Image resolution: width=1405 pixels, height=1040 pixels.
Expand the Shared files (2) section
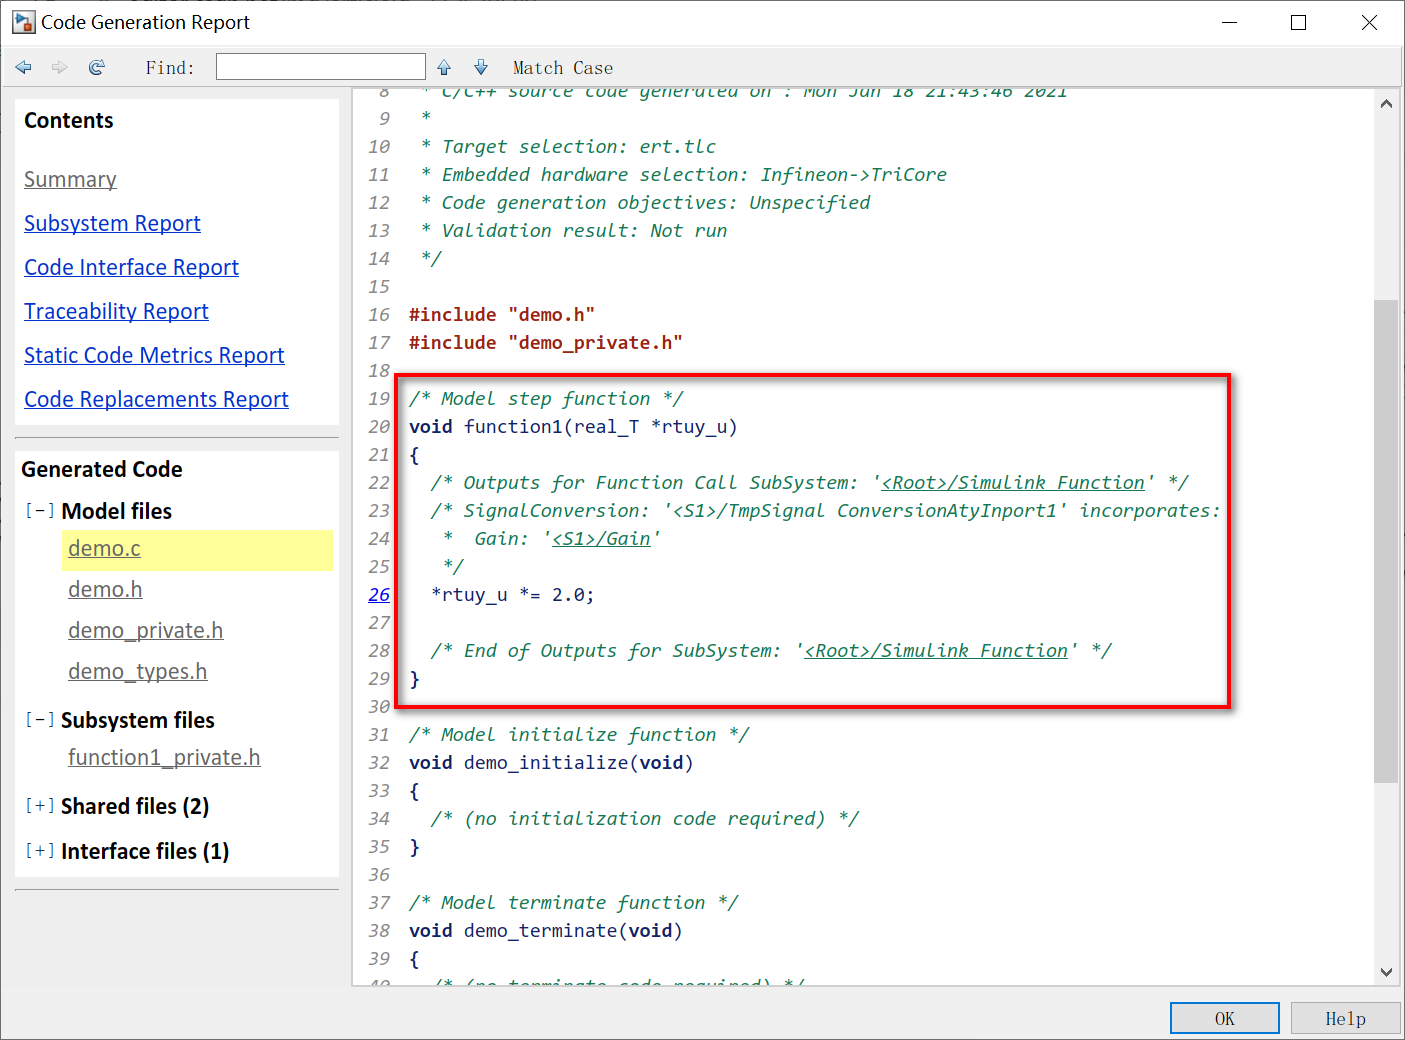(40, 806)
